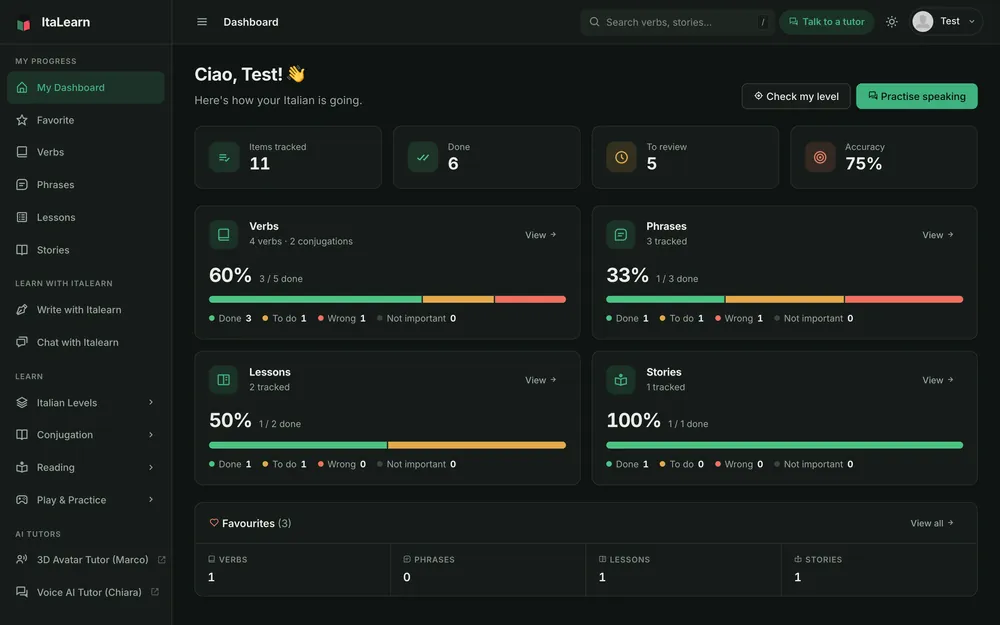
Task: Go to Verbs in the sidebar
Action: (x=85, y=152)
